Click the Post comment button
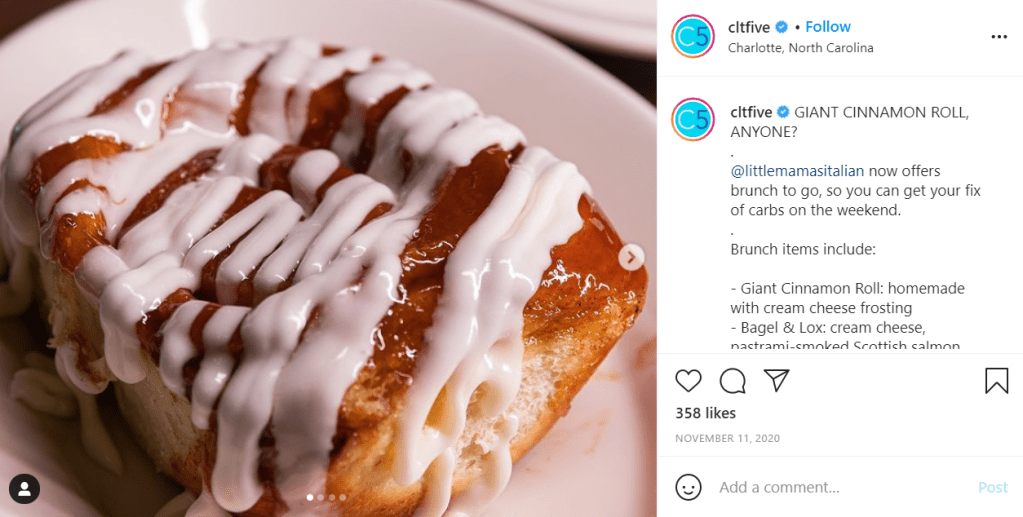 pyautogui.click(x=993, y=488)
